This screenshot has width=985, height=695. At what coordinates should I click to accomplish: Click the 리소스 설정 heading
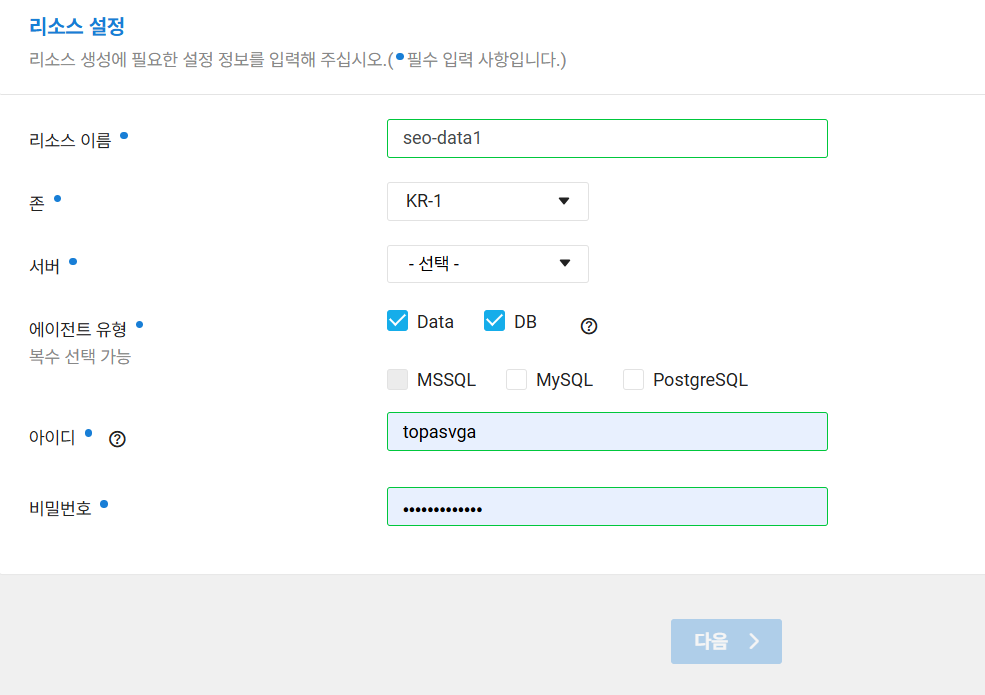(x=77, y=26)
